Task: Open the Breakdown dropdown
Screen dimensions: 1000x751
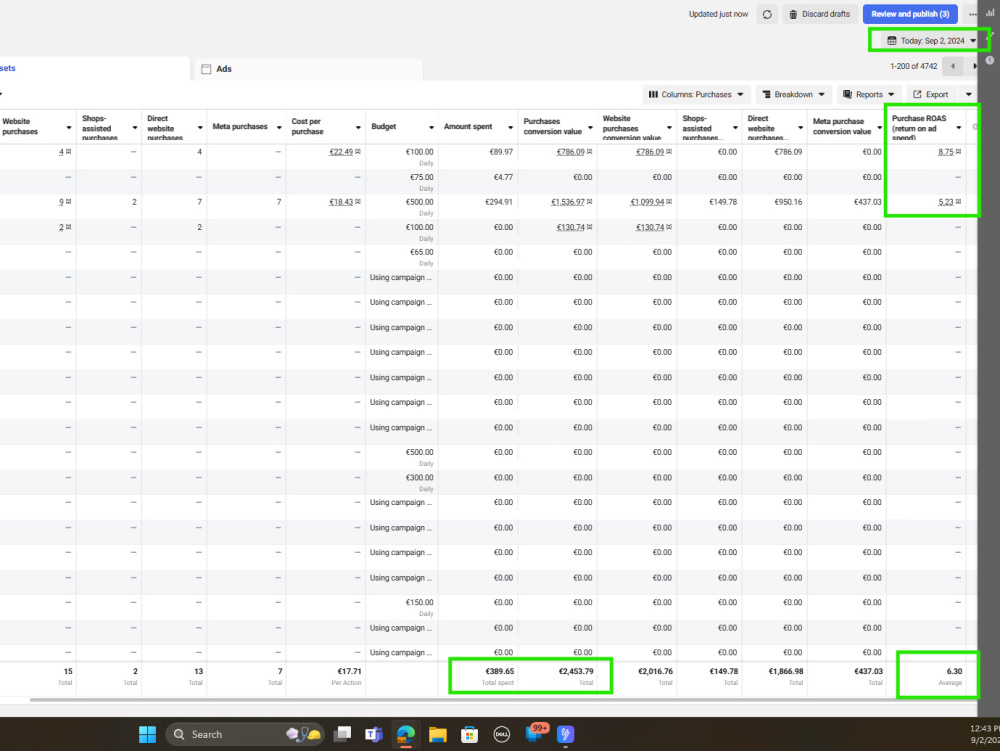Action: tap(793, 94)
